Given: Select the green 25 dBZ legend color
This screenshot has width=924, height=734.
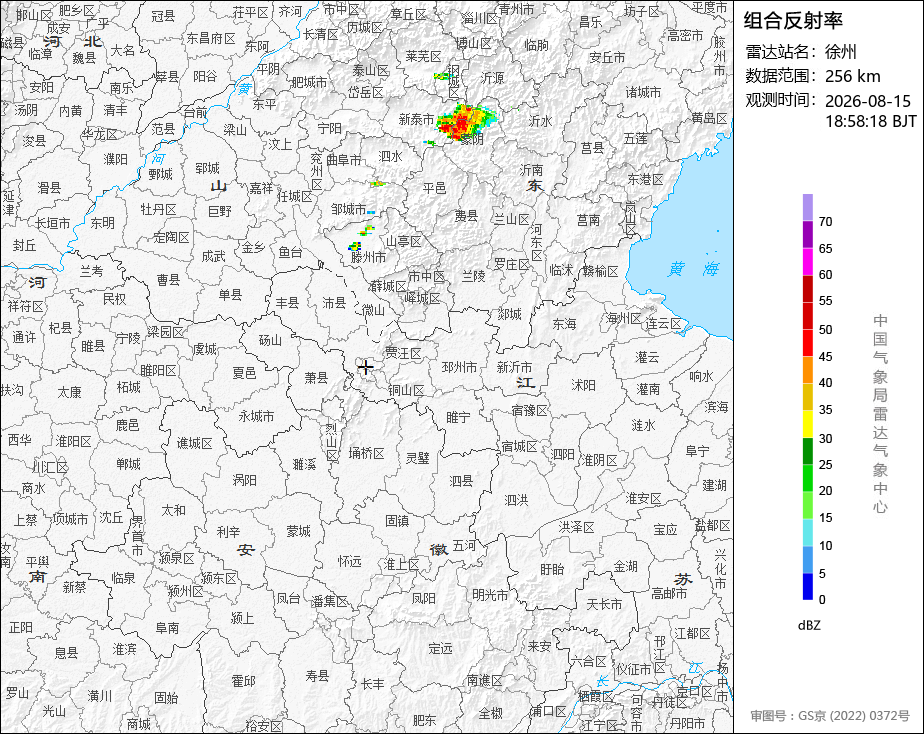Looking at the screenshot, I should [807, 452].
